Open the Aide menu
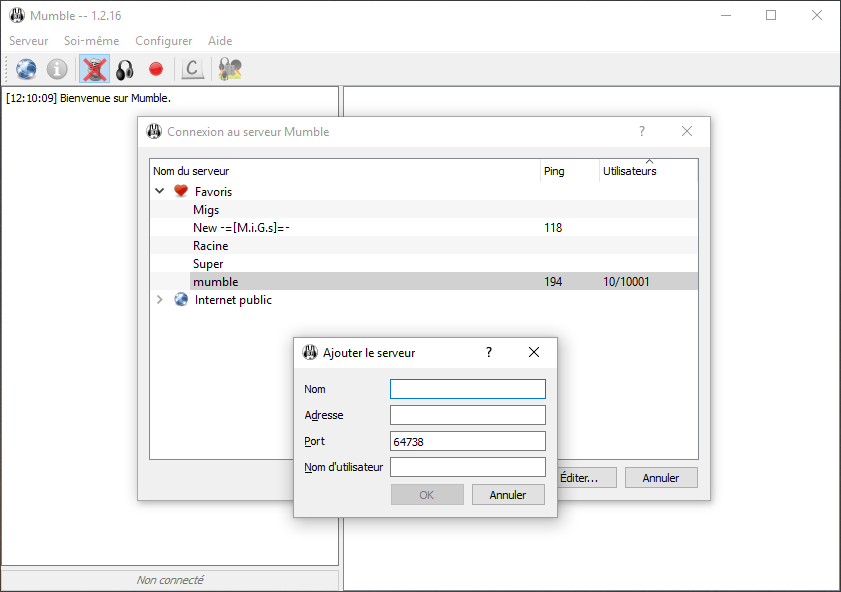This screenshot has width=841, height=592. [x=220, y=41]
